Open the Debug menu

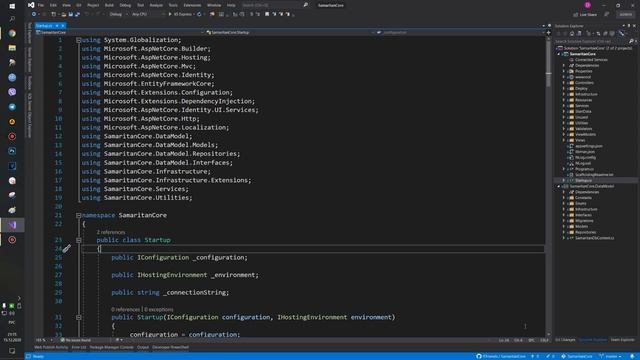(125, 5)
